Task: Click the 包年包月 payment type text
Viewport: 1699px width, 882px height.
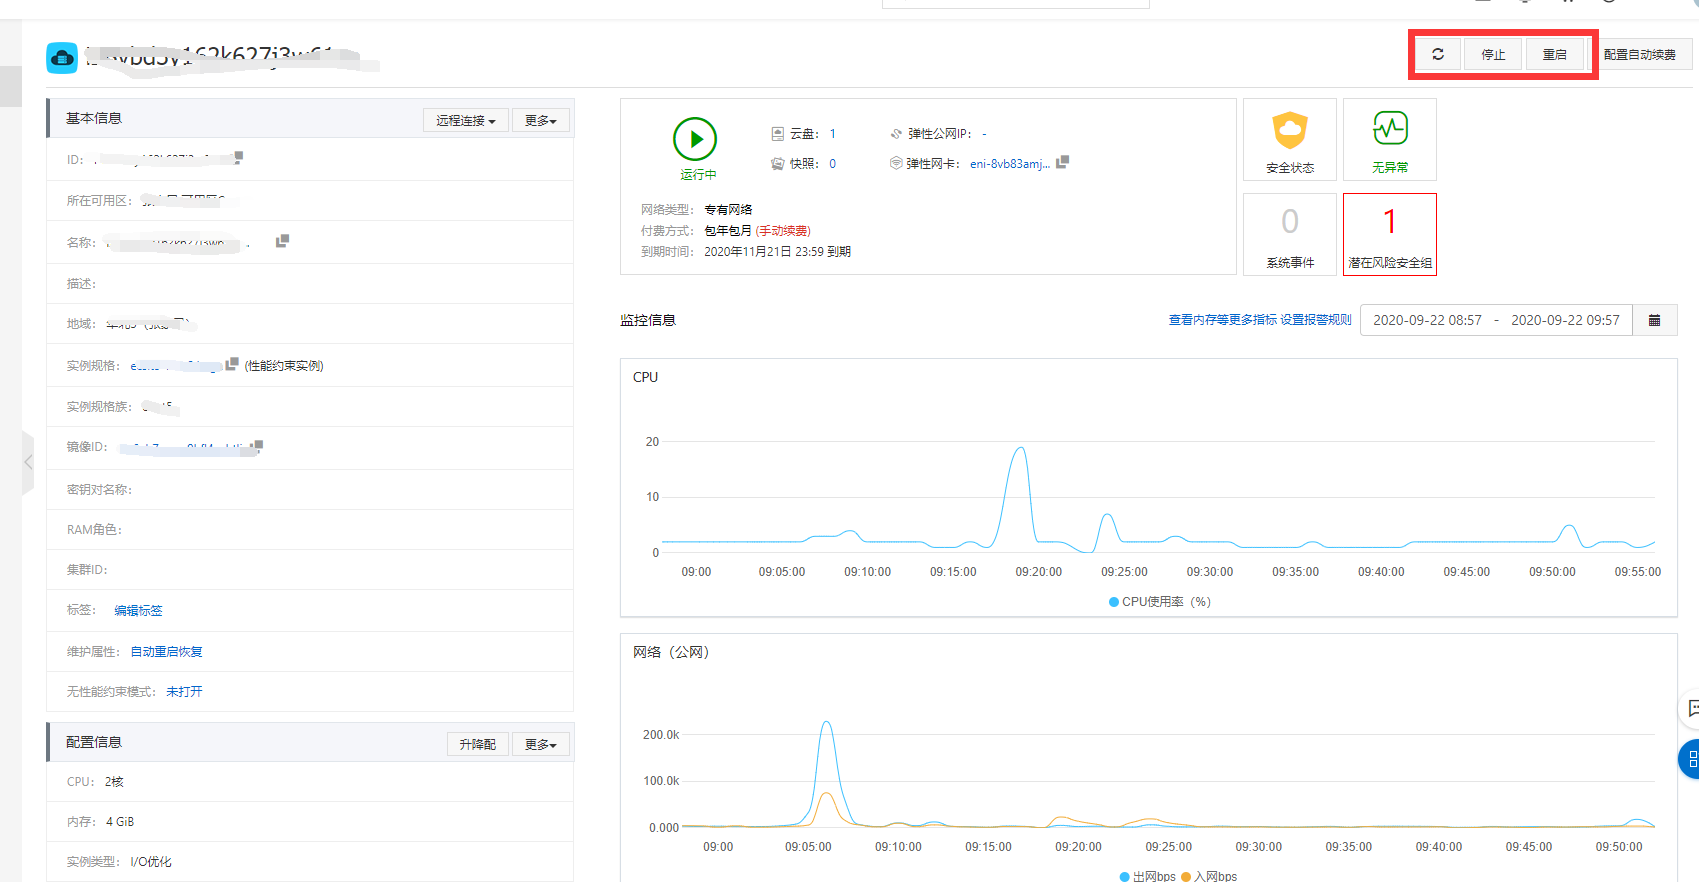Action: point(728,231)
